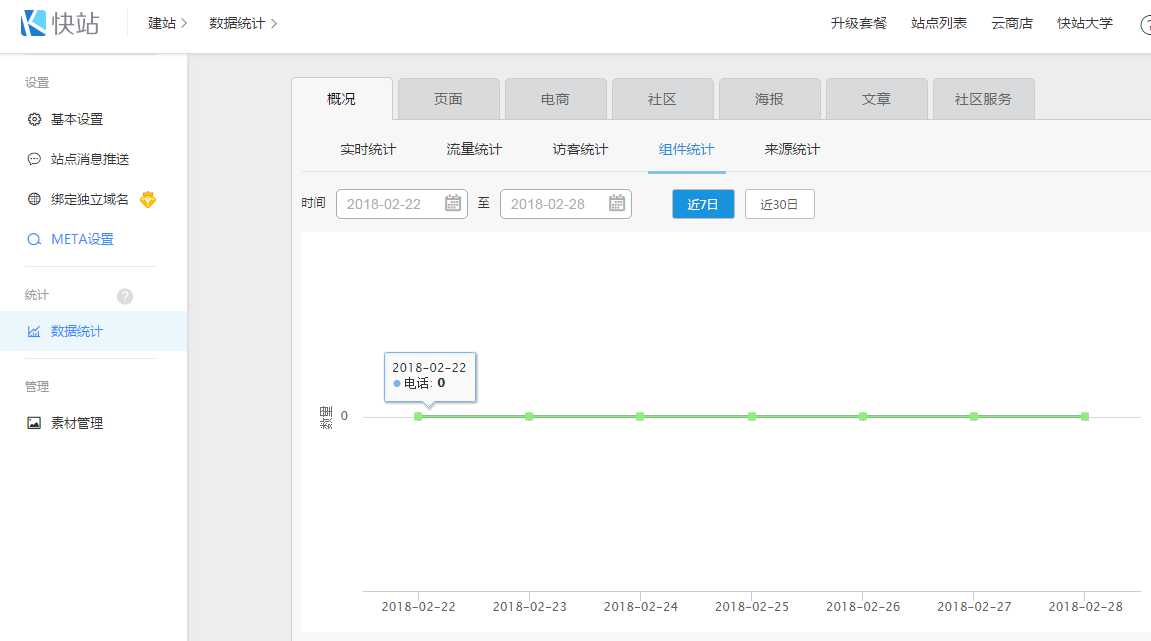
Task: Click the globe icon beside 绑定独立域名
Action: click(34, 199)
